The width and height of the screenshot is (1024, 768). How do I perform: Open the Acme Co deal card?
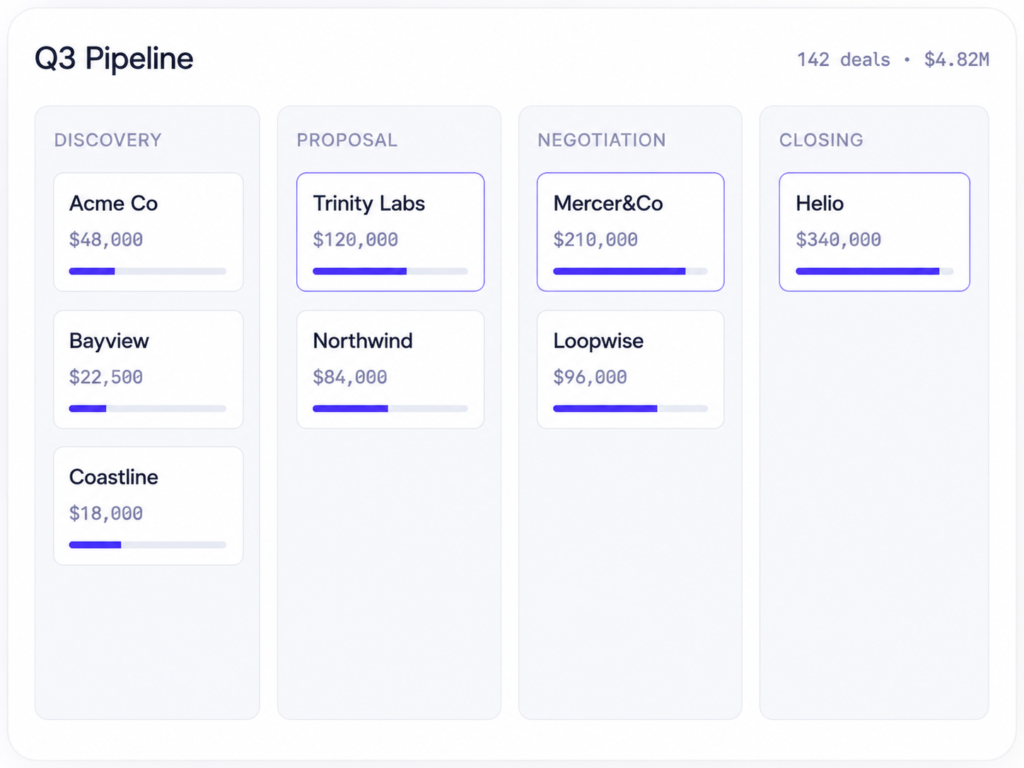(148, 232)
